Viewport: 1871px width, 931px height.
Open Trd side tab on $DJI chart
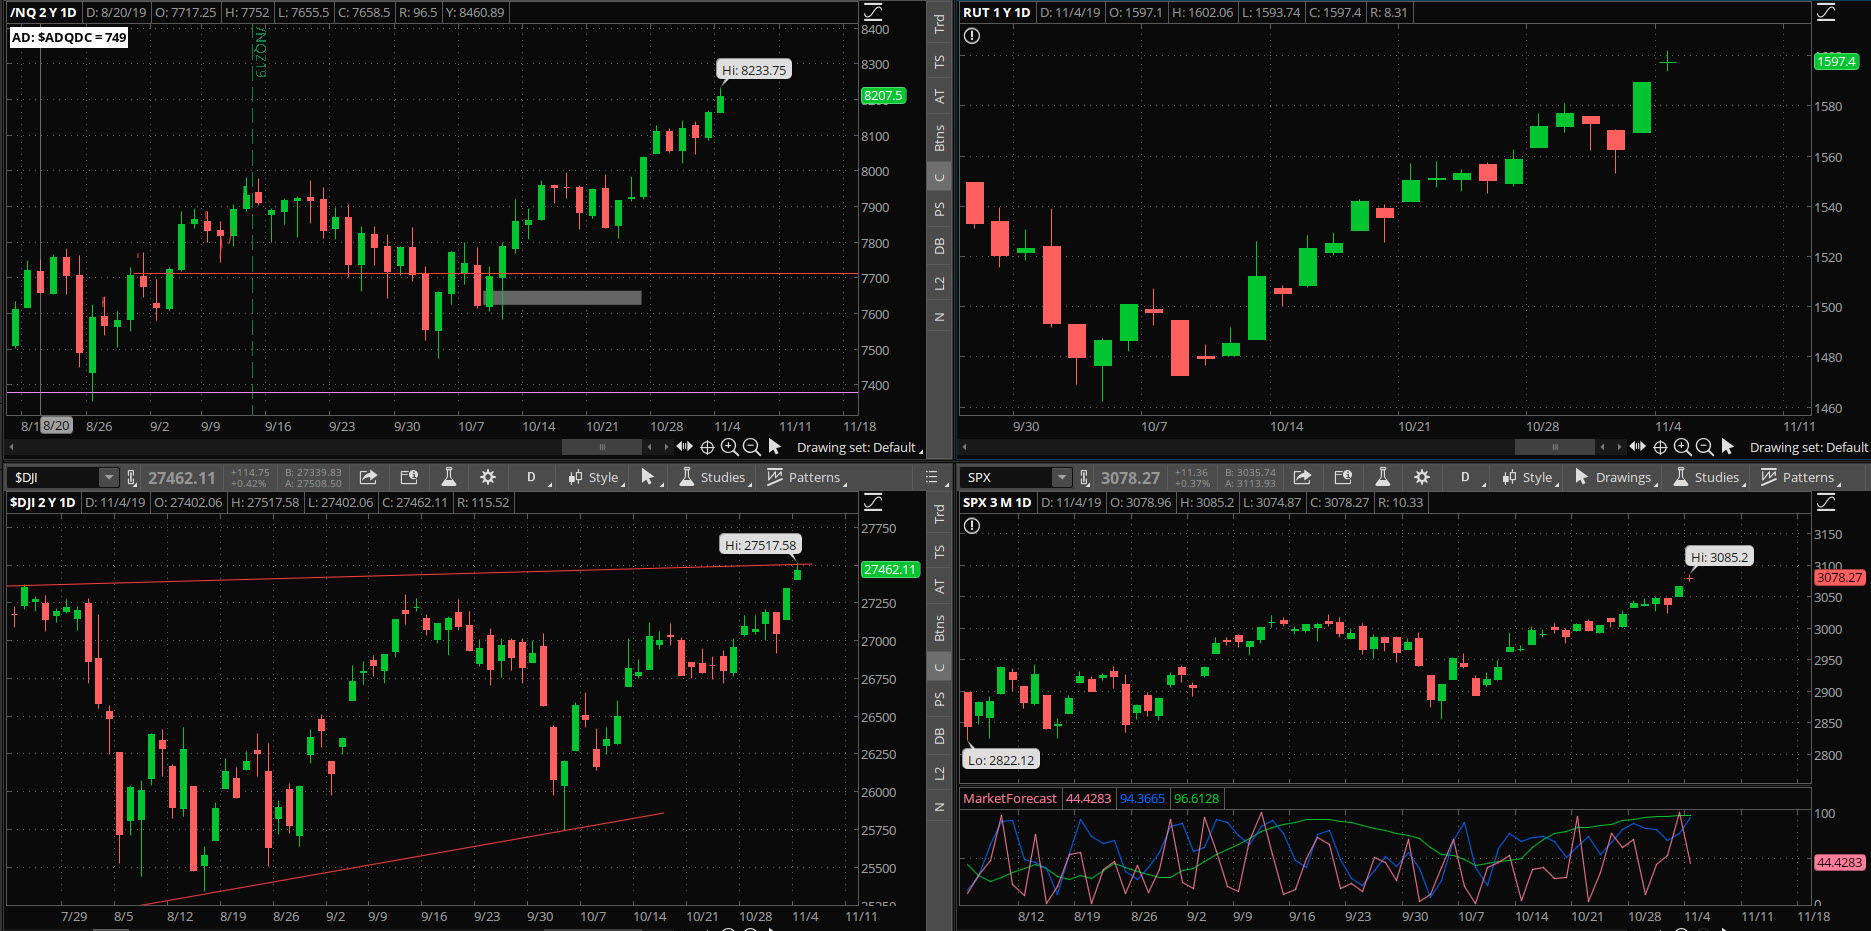939,513
